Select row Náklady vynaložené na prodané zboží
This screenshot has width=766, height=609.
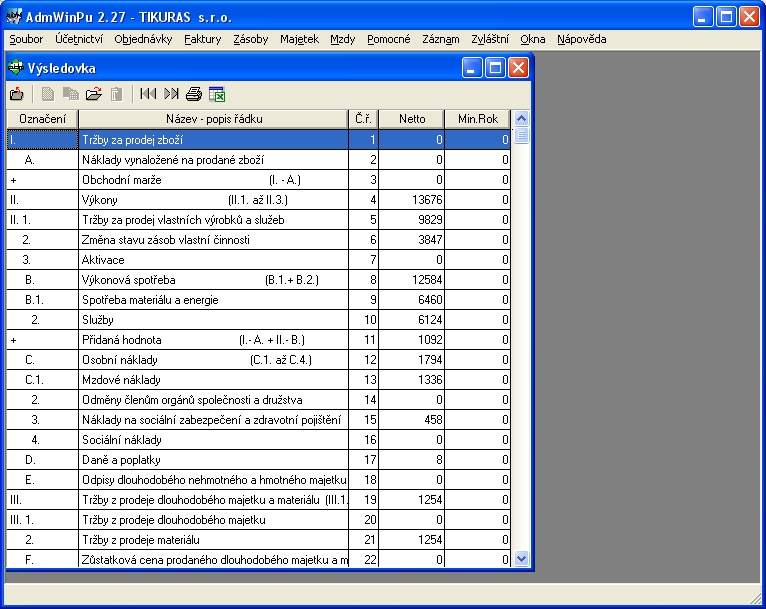[258, 160]
